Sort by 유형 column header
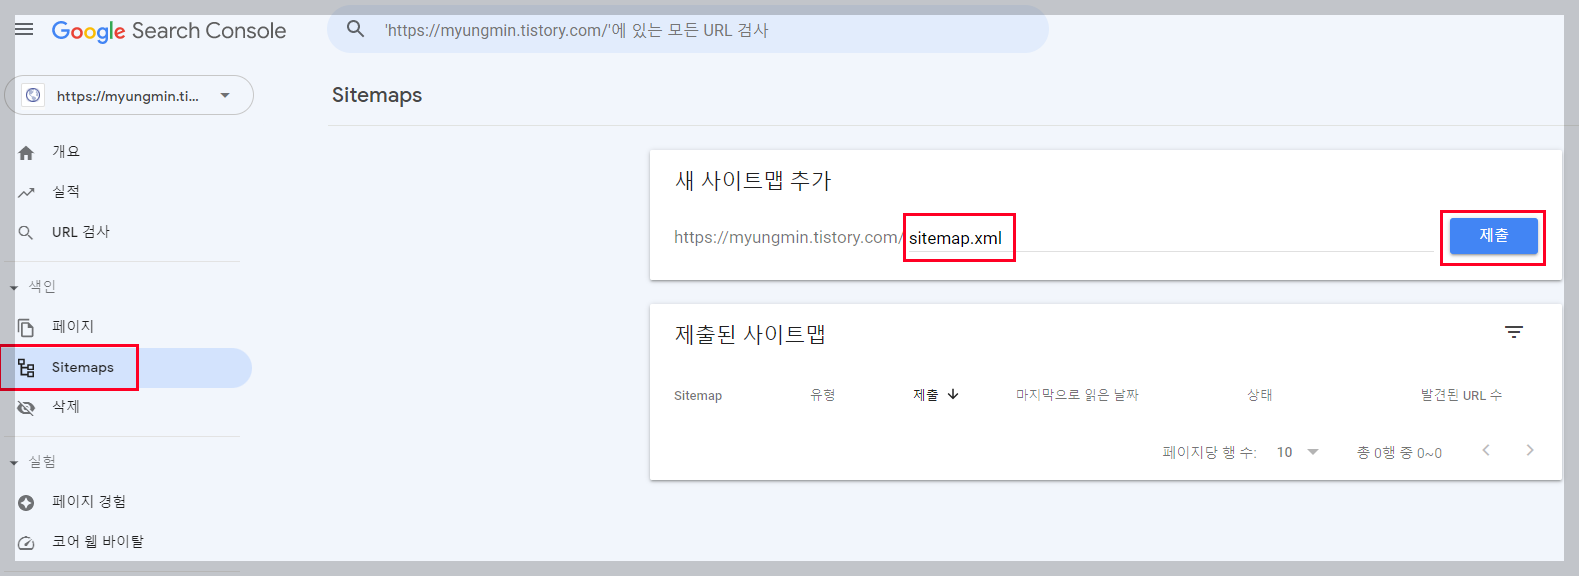 [x=823, y=396]
